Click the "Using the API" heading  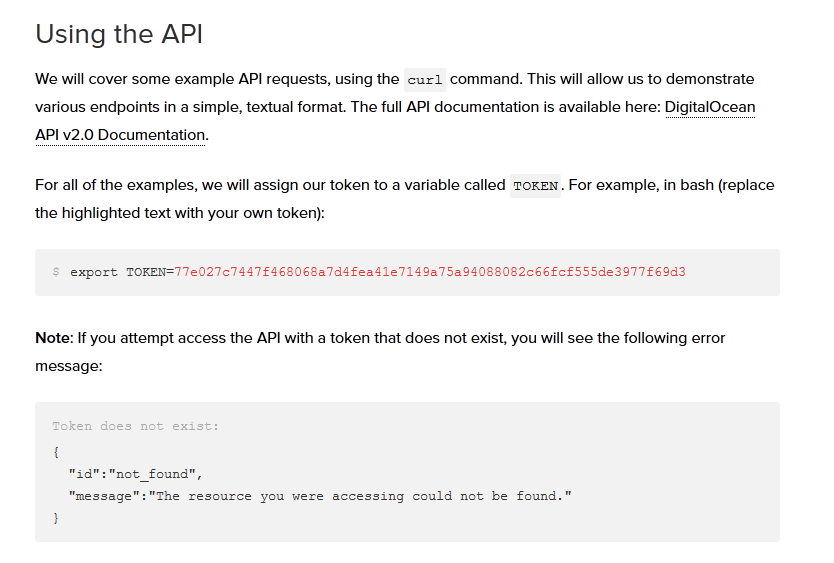tap(119, 34)
